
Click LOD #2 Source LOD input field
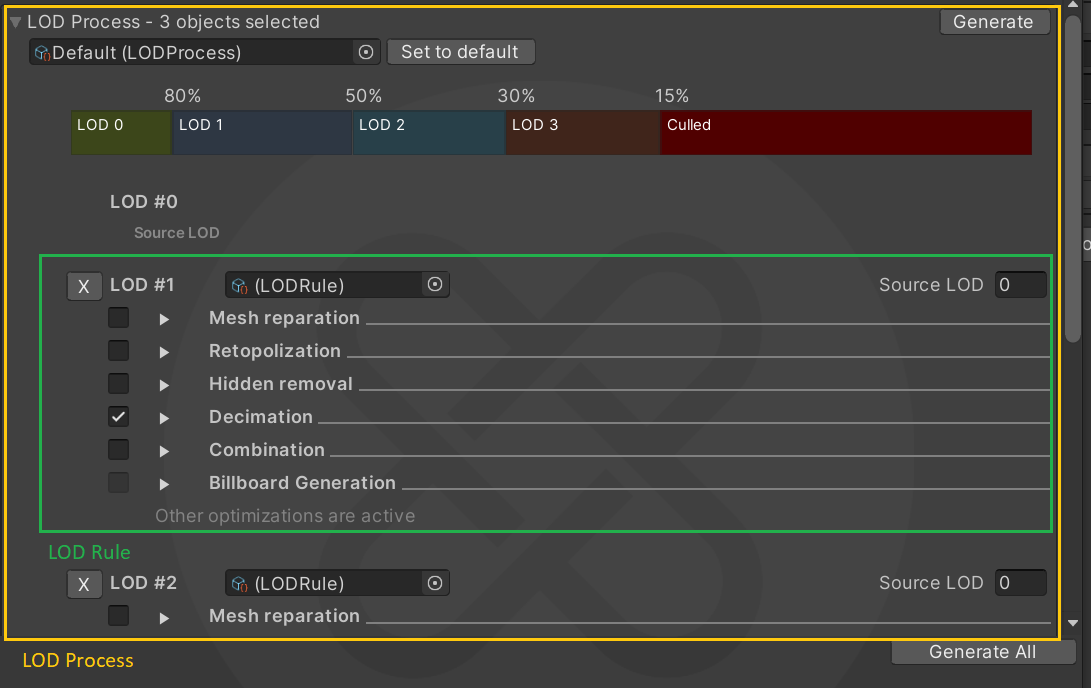pyautogui.click(x=1021, y=583)
